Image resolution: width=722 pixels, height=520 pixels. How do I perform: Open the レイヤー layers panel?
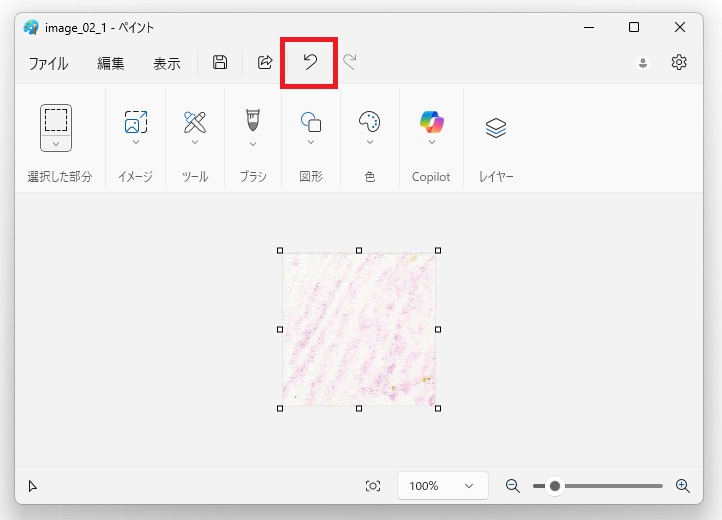(496, 128)
